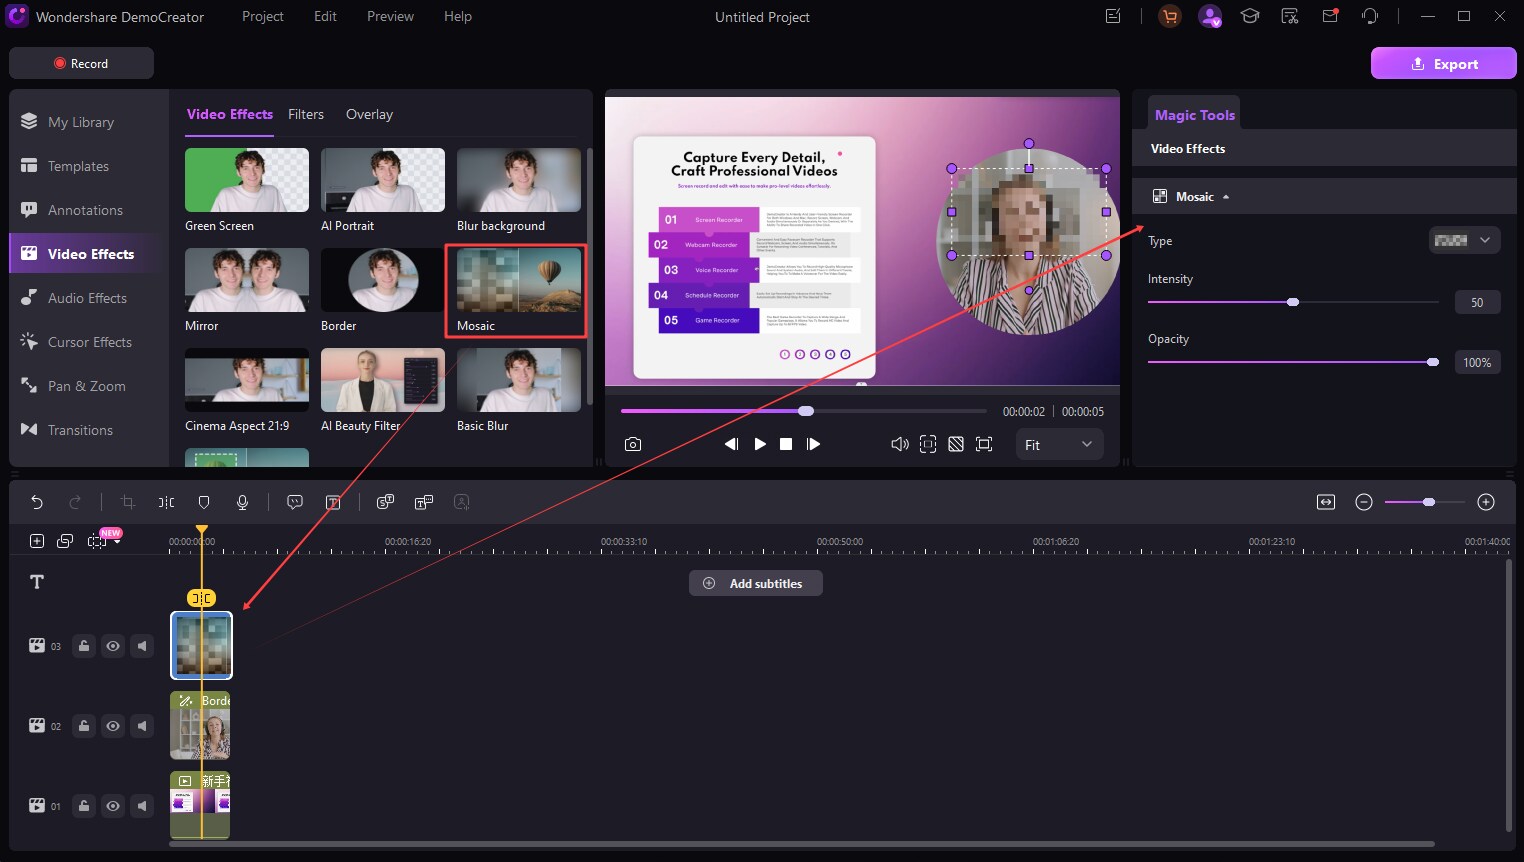The width and height of the screenshot is (1524, 862).
Task: Click the text track T icon
Action: 37,582
